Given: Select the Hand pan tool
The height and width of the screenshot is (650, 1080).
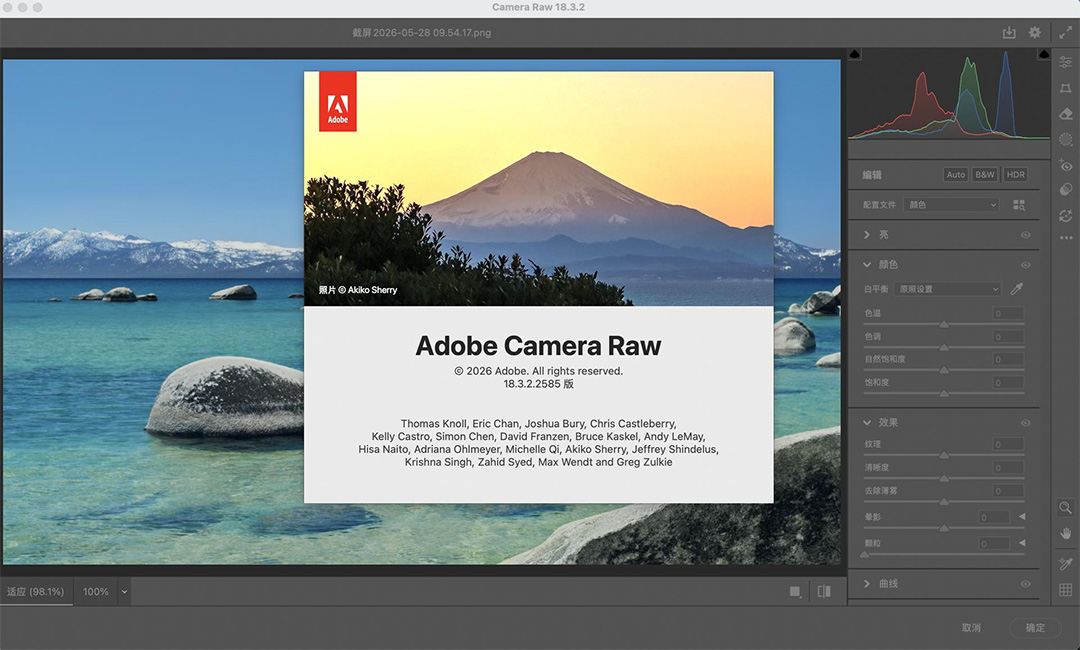Looking at the screenshot, I should (x=1066, y=534).
